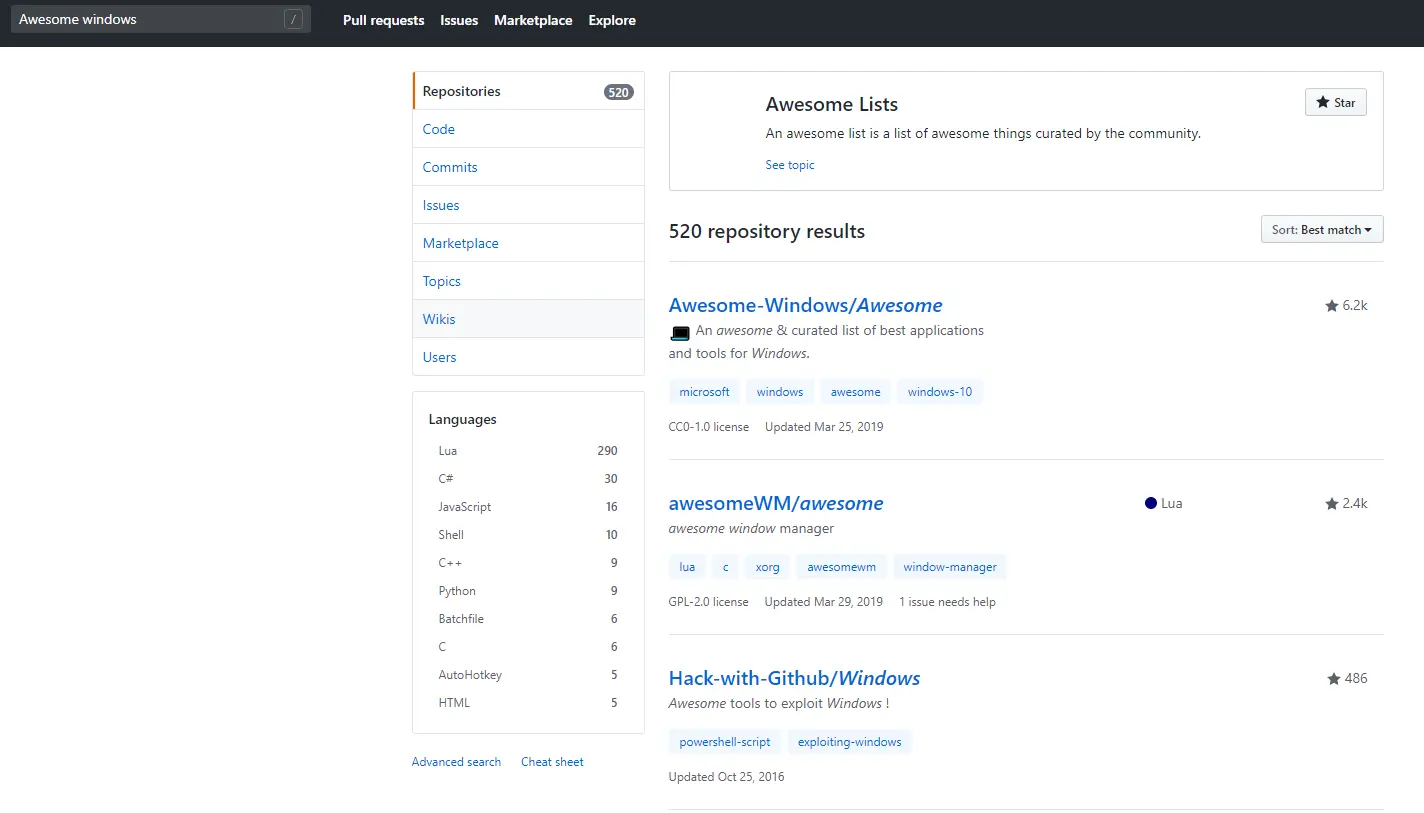This screenshot has width=1424, height=813.
Task: Show Wikis search results
Action: click(528, 319)
